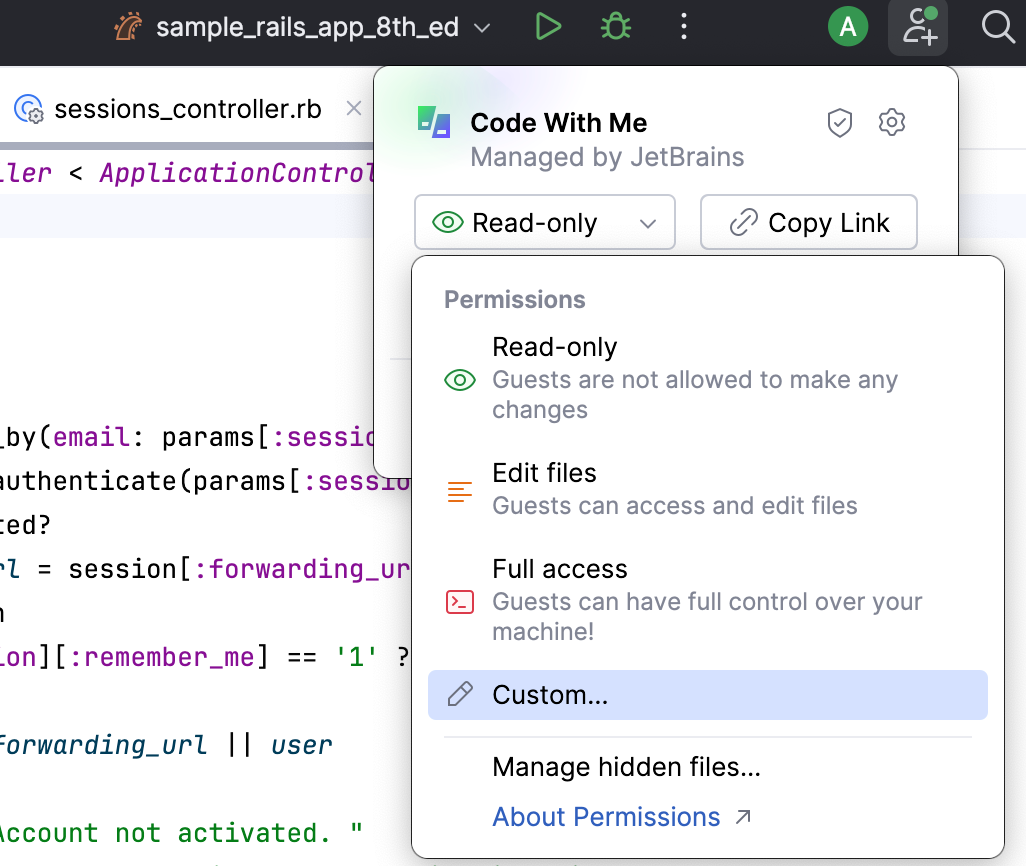
Task: Click the gear icon on sessions_controller.rb tab
Action: click(28, 110)
